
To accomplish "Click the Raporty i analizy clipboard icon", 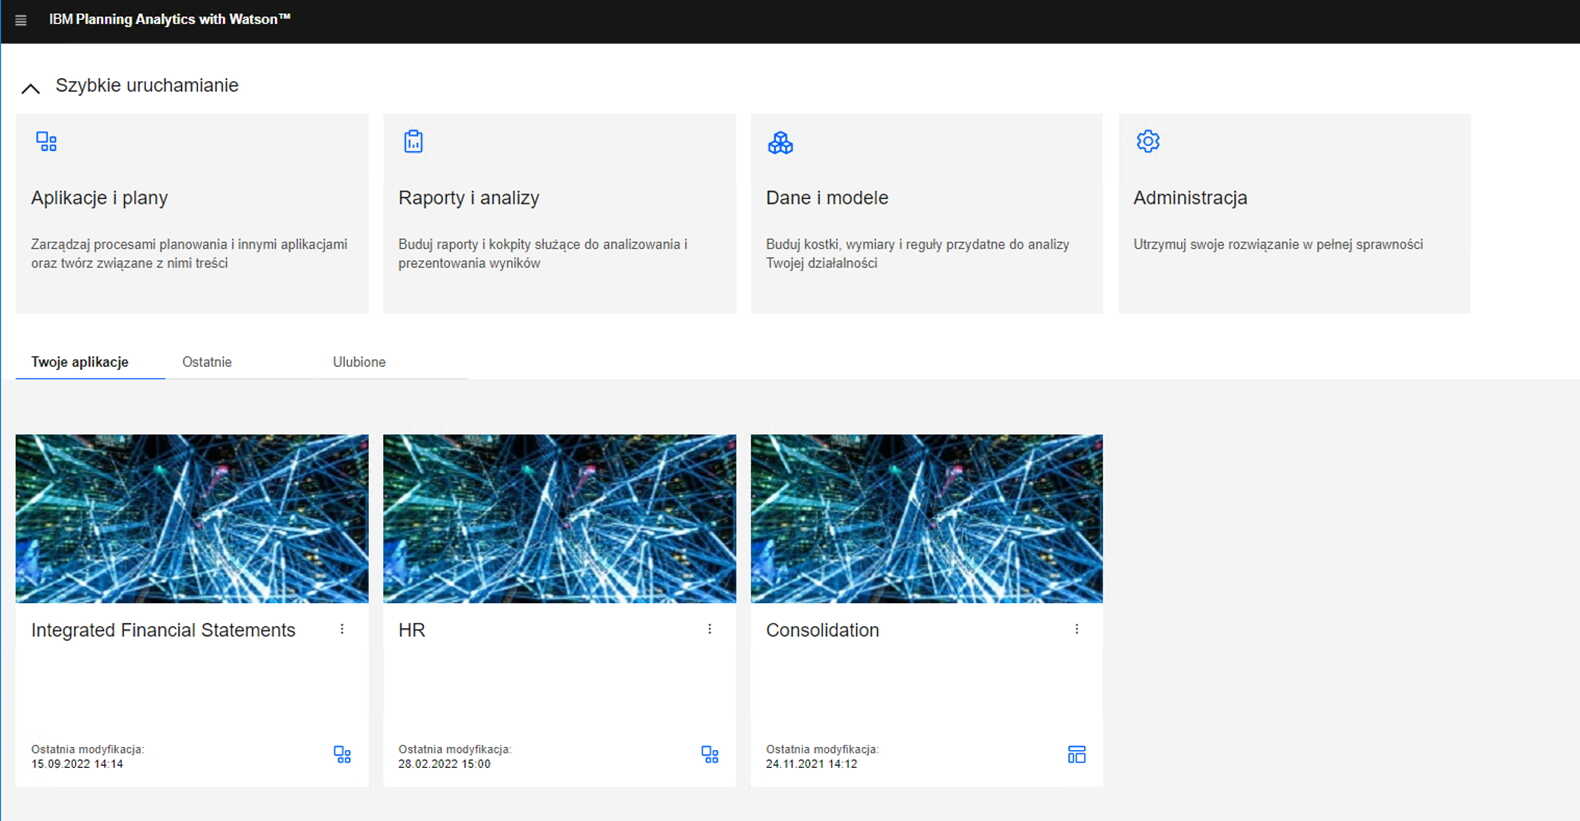I will (413, 141).
